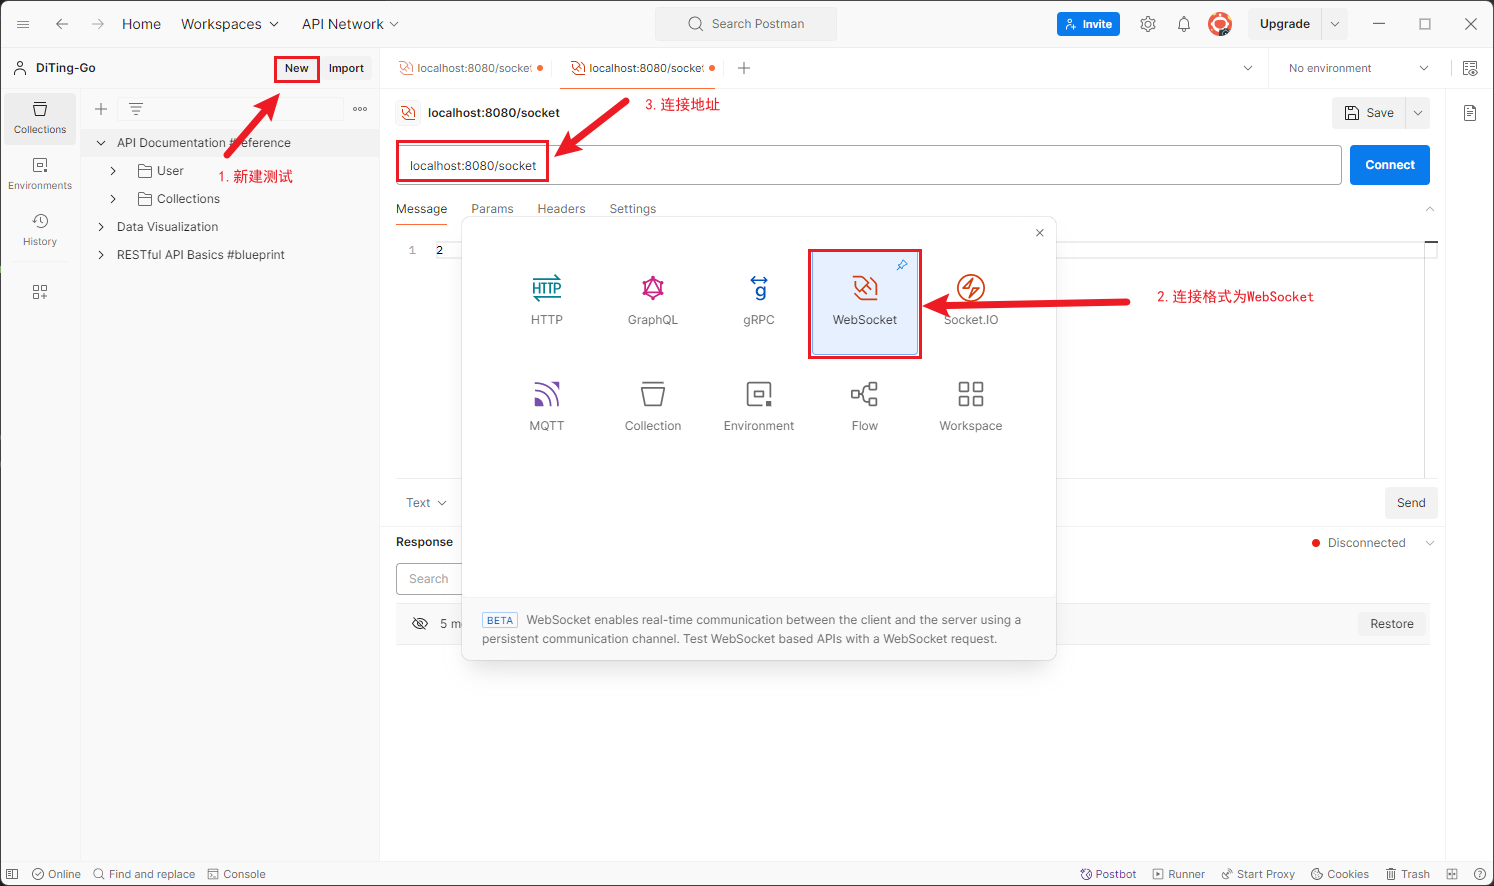This screenshot has height=886, width=1494.
Task: Open the environment quick look icon
Action: pos(1470,68)
